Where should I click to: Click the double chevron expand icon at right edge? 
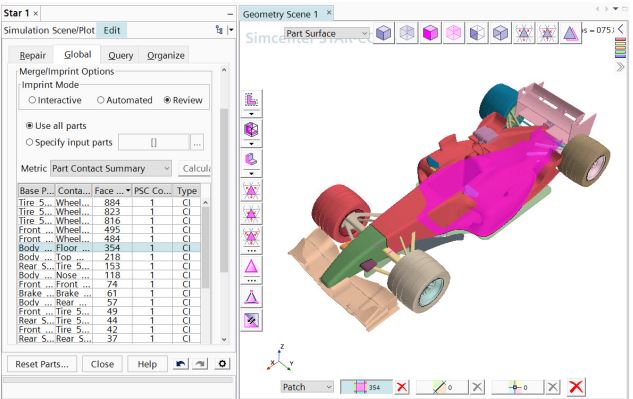tap(620, 67)
